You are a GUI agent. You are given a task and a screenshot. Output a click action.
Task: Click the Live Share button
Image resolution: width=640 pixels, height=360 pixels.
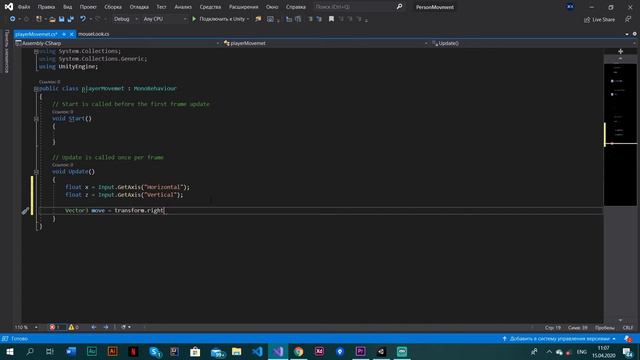[x=599, y=20]
